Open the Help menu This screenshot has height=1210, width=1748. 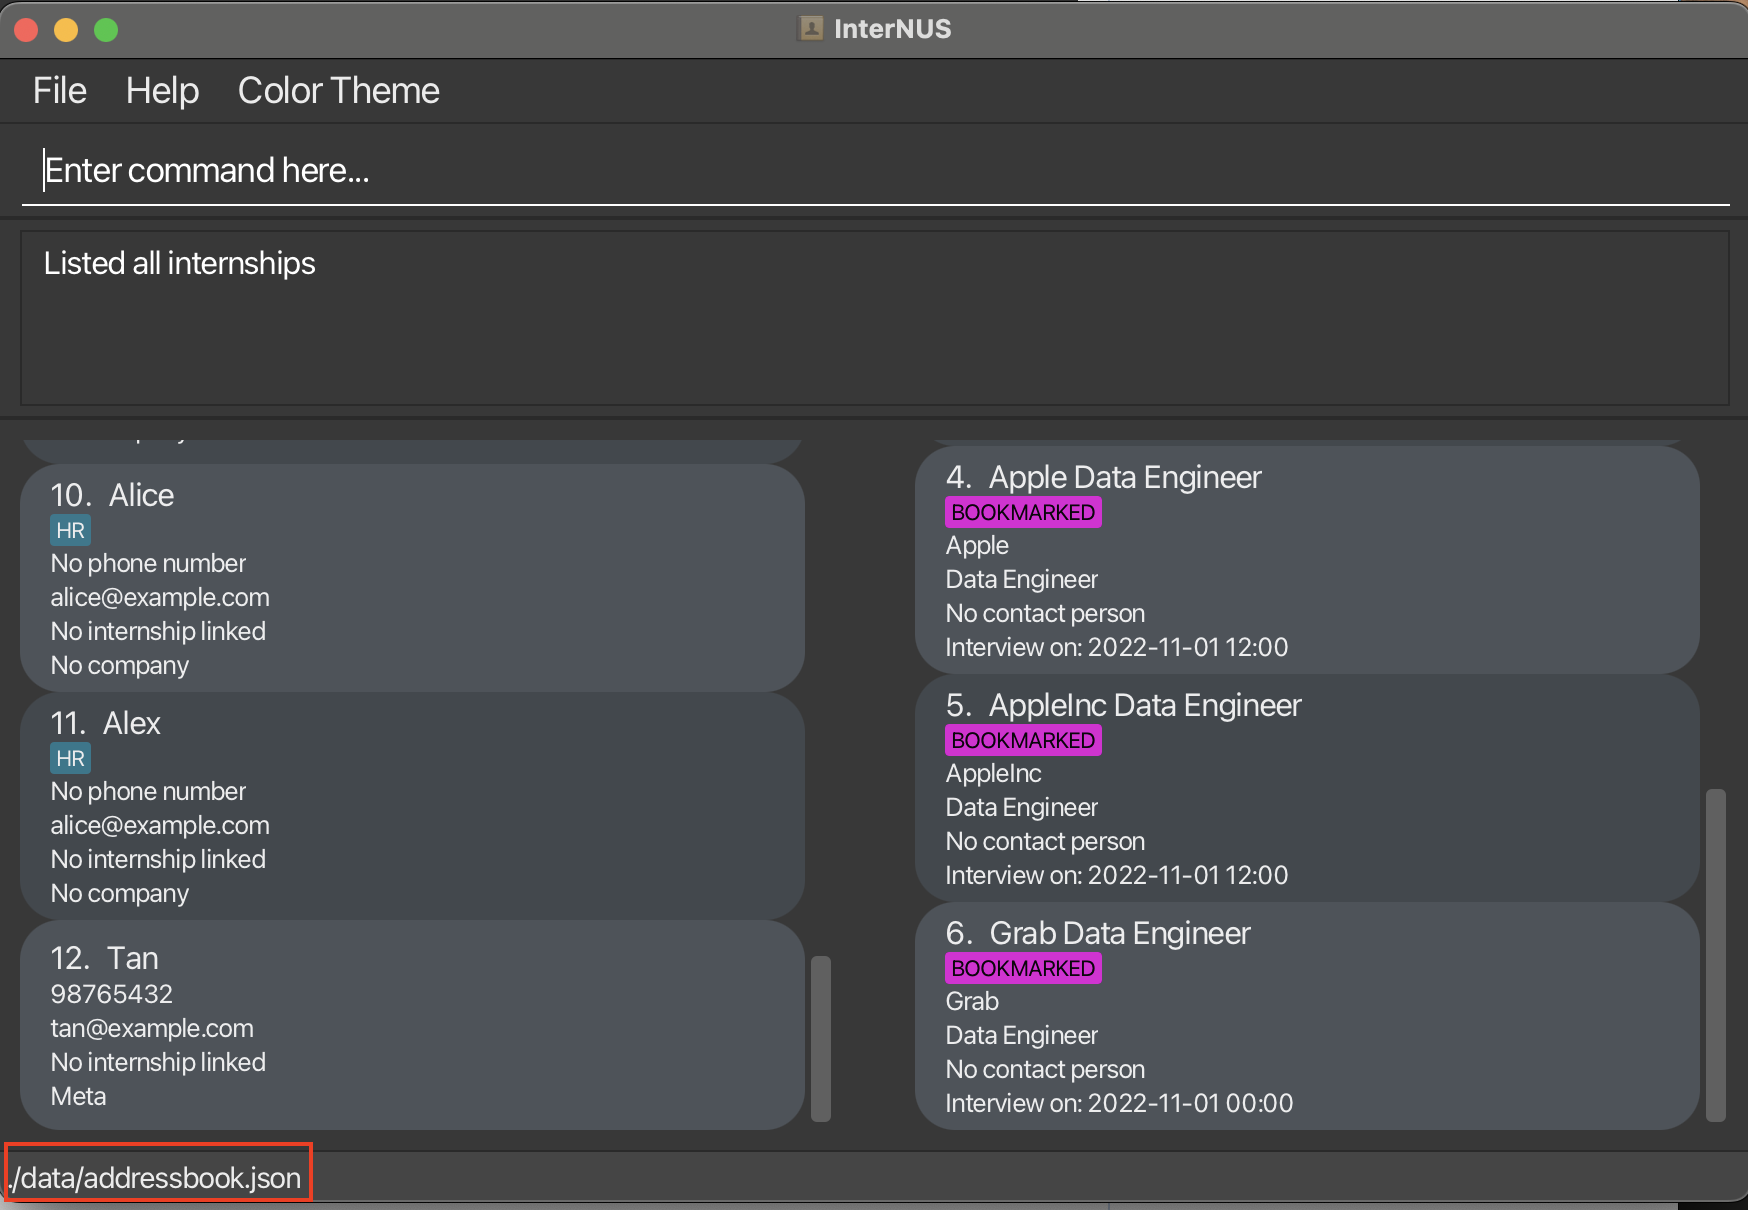[x=162, y=91]
